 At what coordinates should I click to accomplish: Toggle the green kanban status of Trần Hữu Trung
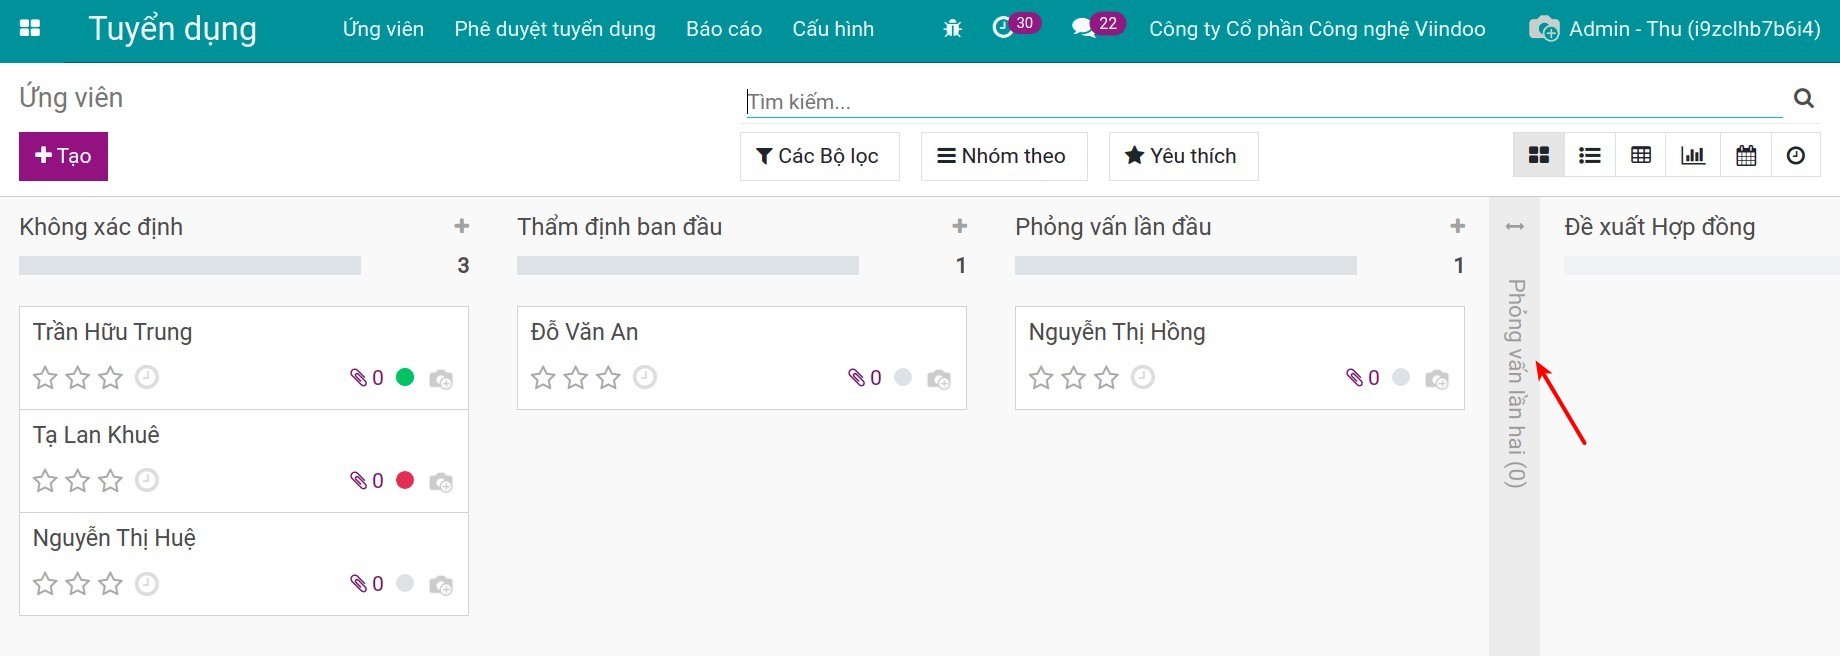pyautogui.click(x=405, y=377)
